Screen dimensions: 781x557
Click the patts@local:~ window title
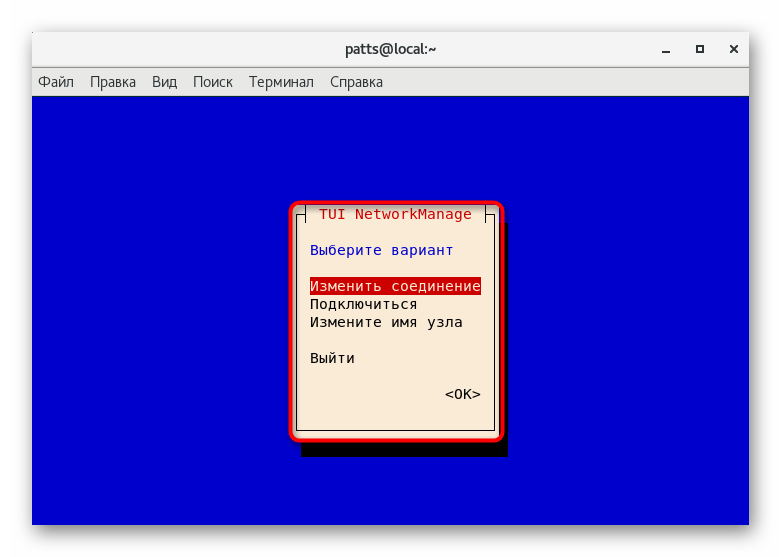point(390,49)
